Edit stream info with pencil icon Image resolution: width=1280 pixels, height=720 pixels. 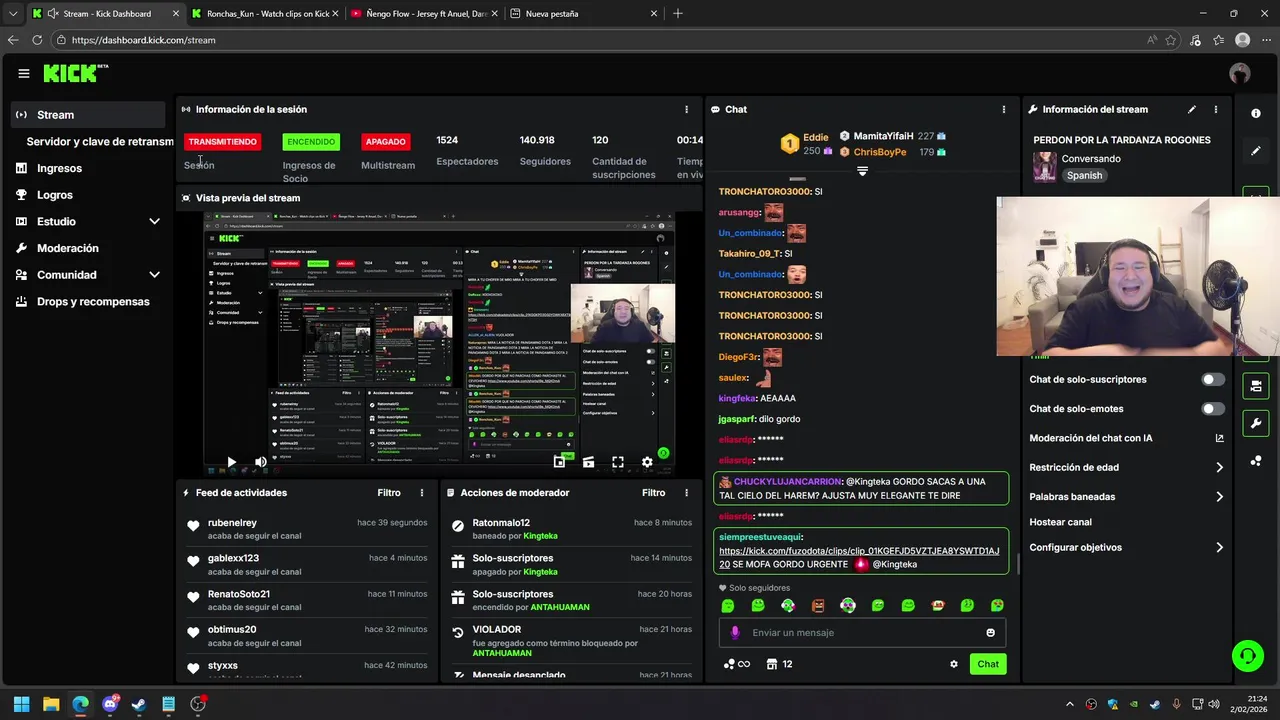(x=1191, y=109)
